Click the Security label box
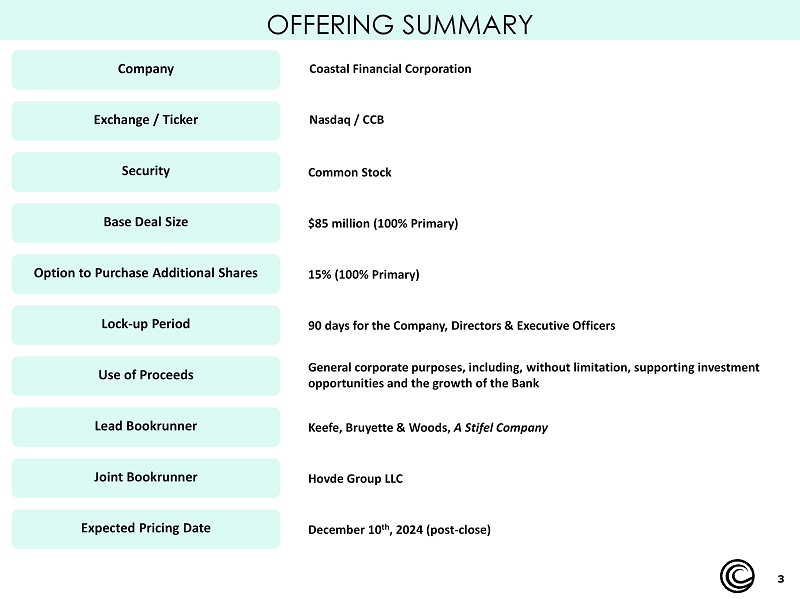Image resolution: width=800 pixels, height=599 pixels. [x=146, y=171]
